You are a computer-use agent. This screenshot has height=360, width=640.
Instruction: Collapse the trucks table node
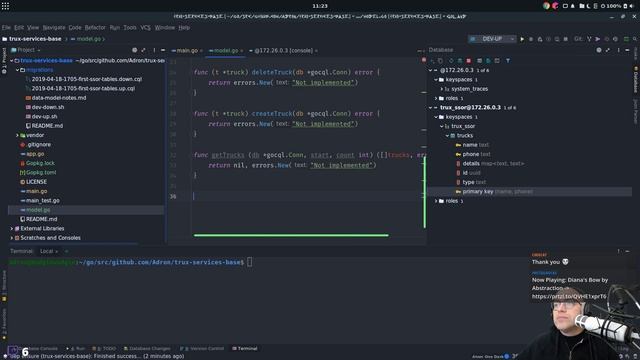coord(447,136)
